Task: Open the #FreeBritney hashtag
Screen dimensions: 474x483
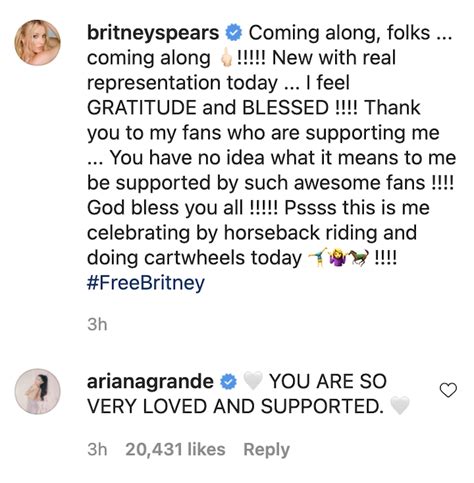Action: 146,283
